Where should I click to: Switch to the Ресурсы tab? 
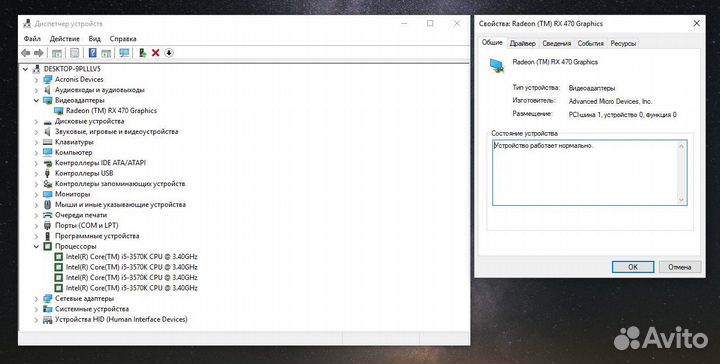(x=623, y=44)
